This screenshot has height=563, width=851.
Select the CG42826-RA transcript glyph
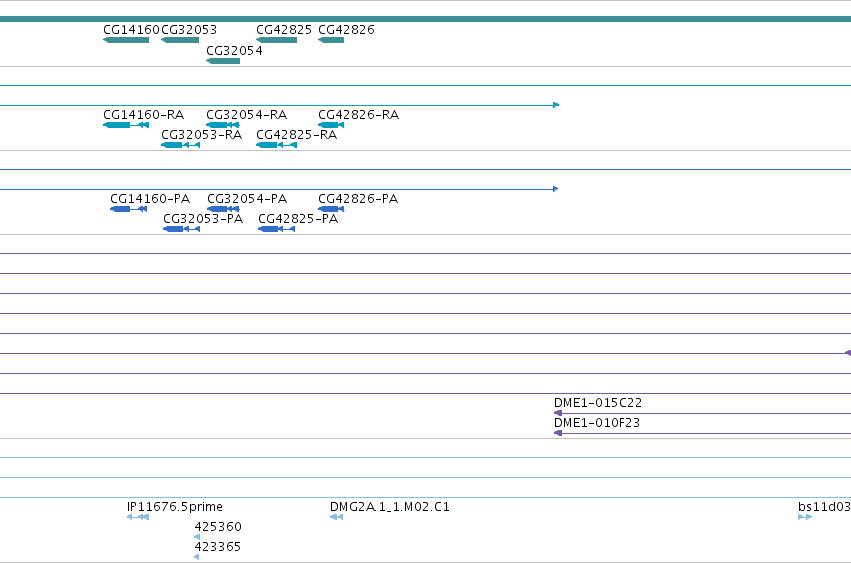[x=331, y=125]
